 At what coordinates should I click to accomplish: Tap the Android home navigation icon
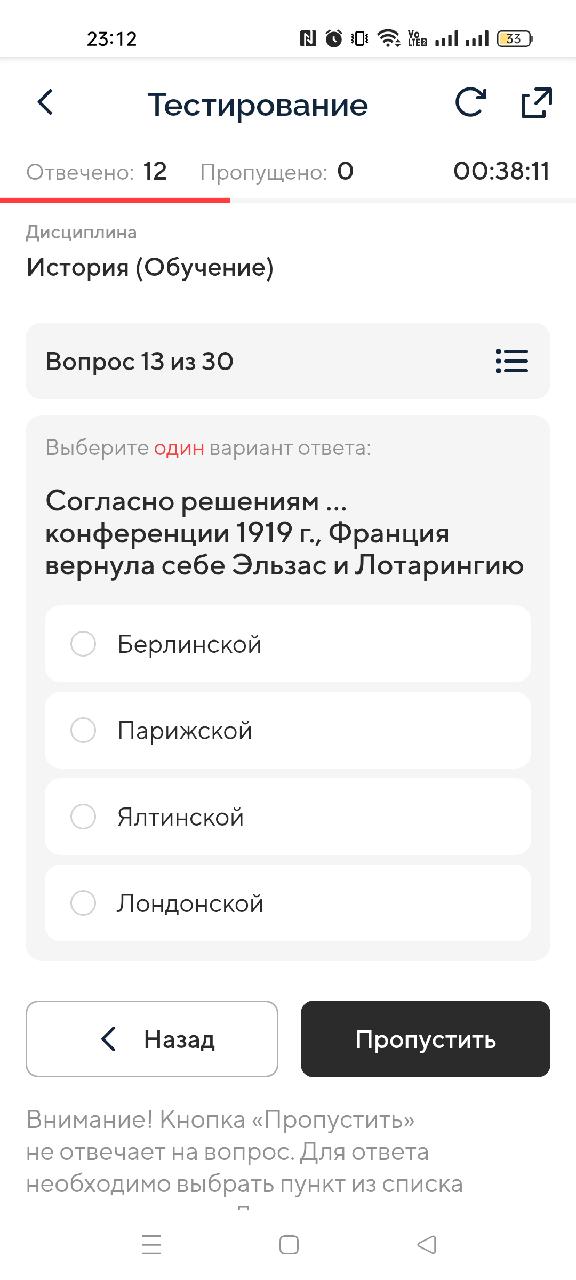pyautogui.click(x=289, y=1244)
